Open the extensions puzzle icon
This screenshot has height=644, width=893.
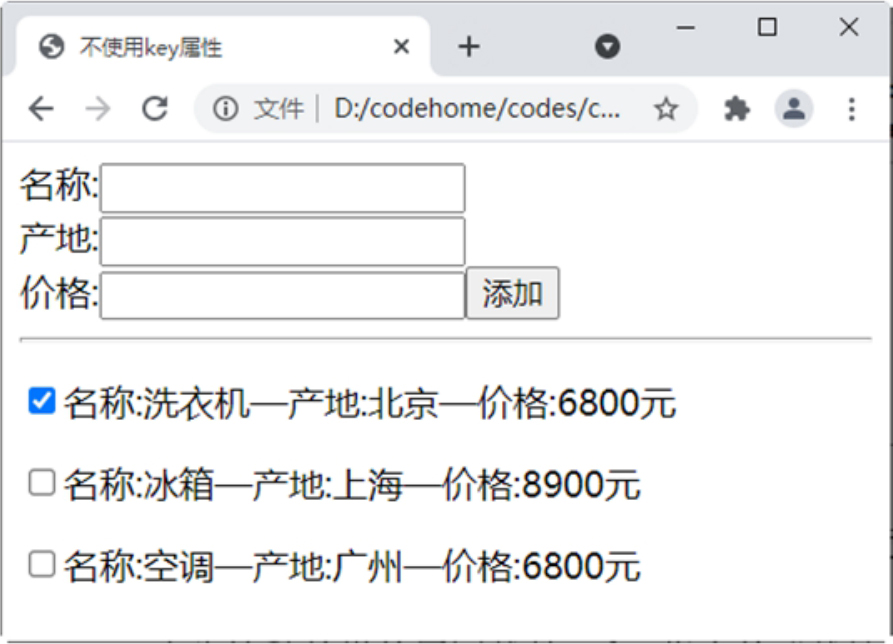736,108
